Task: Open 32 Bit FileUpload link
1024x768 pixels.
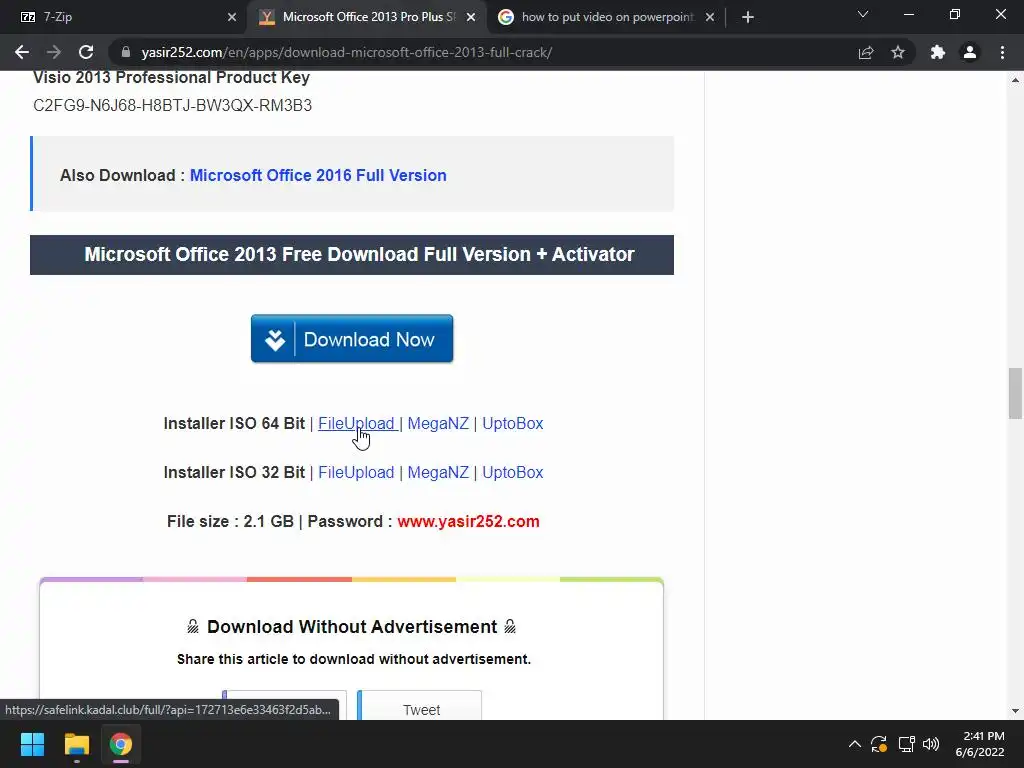Action: point(356,472)
